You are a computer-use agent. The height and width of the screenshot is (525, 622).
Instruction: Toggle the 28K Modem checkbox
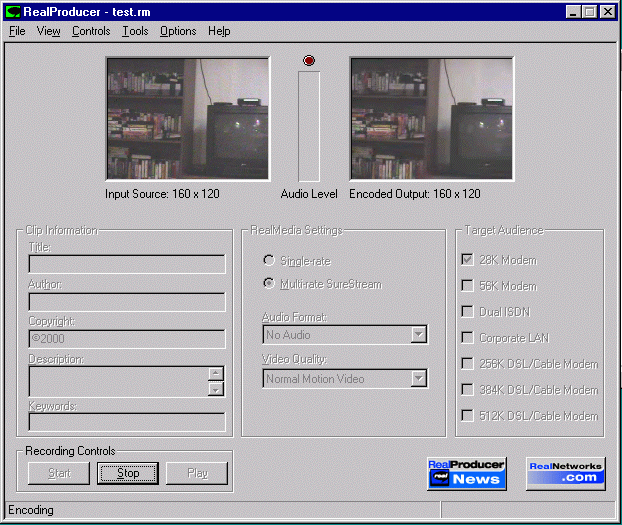[467, 260]
